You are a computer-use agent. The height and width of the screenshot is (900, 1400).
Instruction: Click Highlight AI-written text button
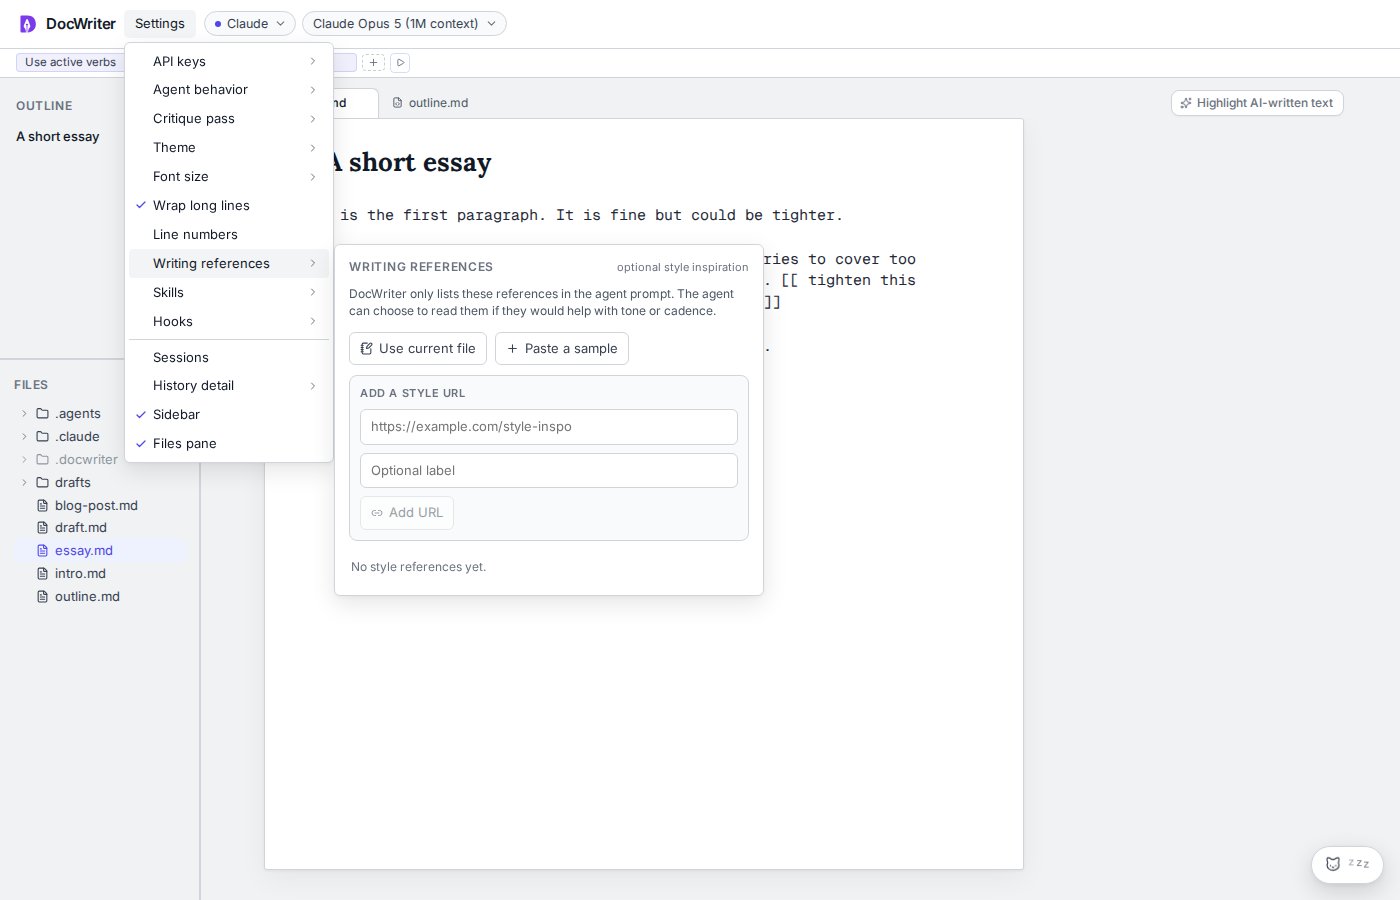(1257, 103)
